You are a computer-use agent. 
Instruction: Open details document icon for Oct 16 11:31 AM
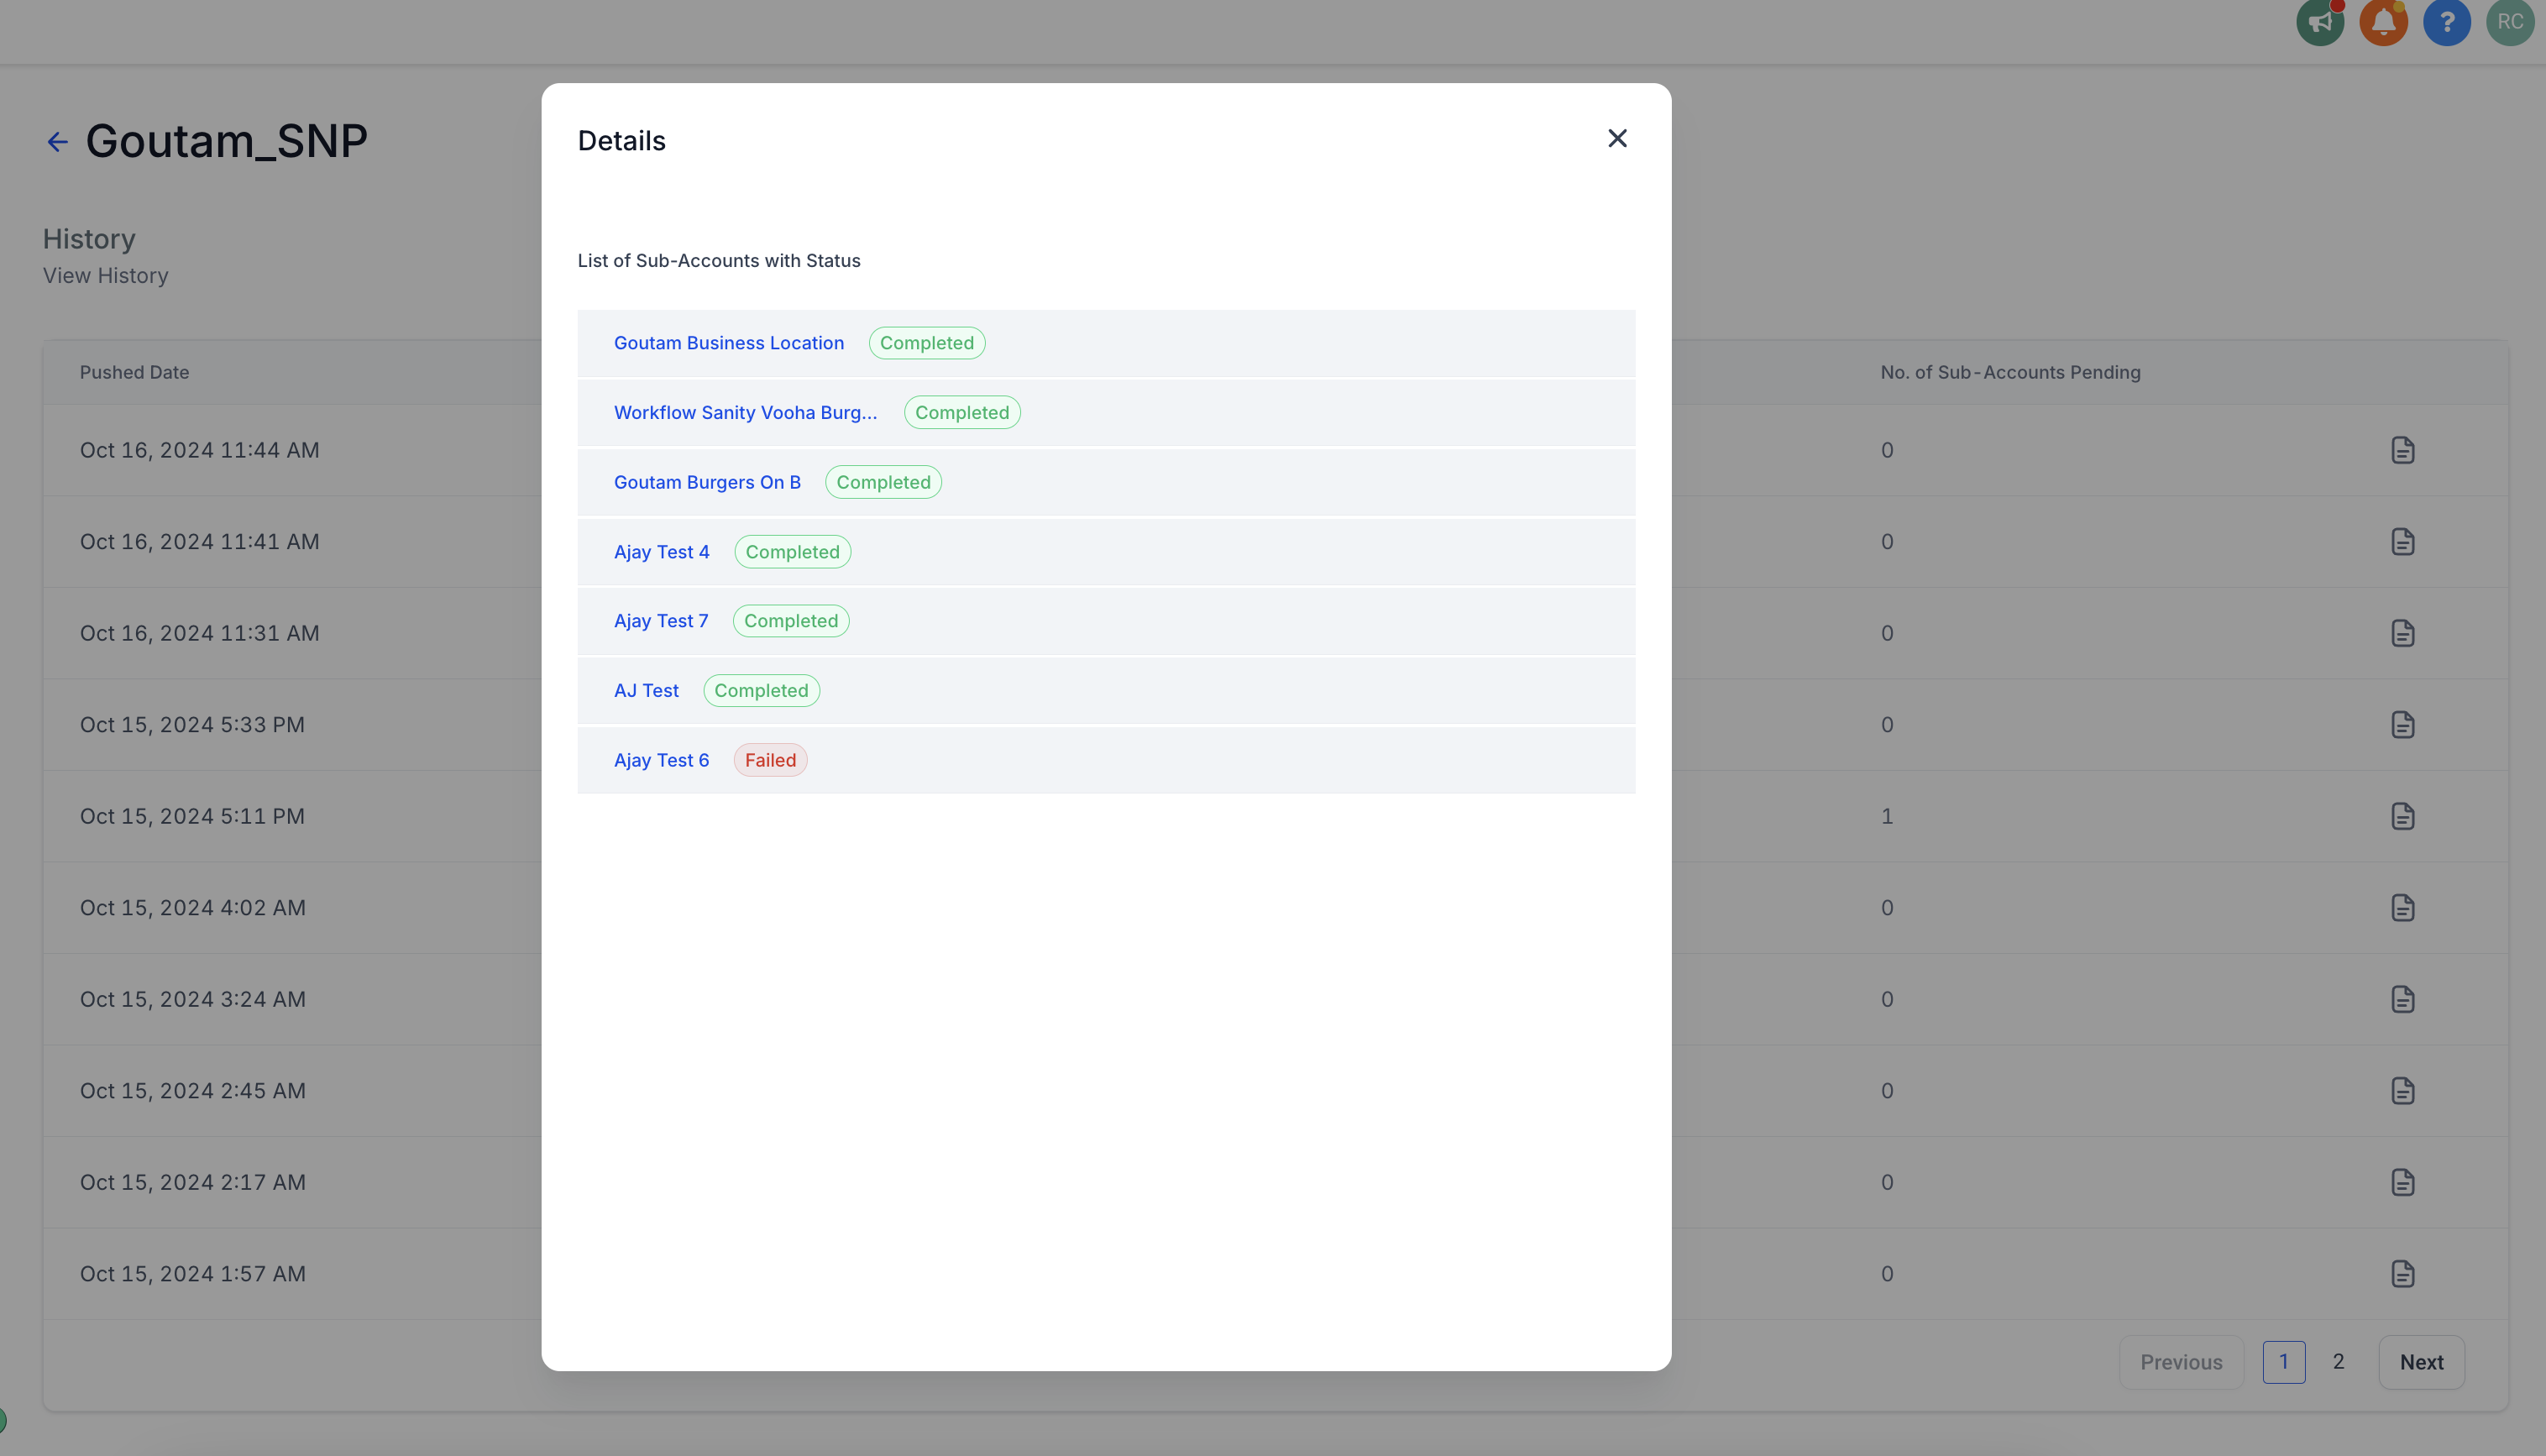click(2402, 633)
